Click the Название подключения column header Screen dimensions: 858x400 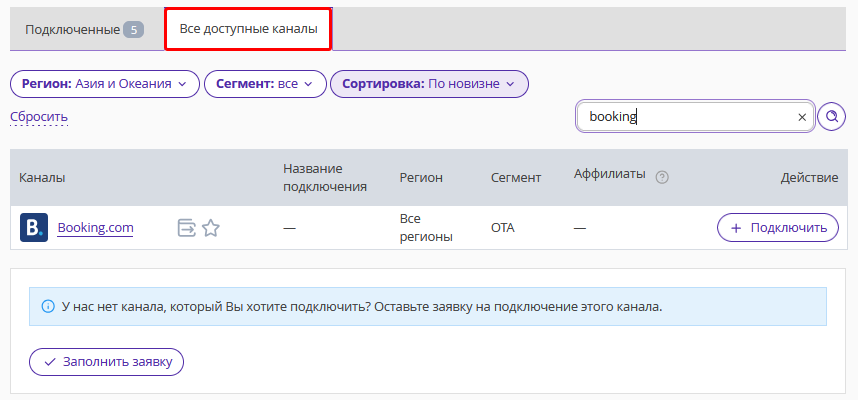[324, 177]
